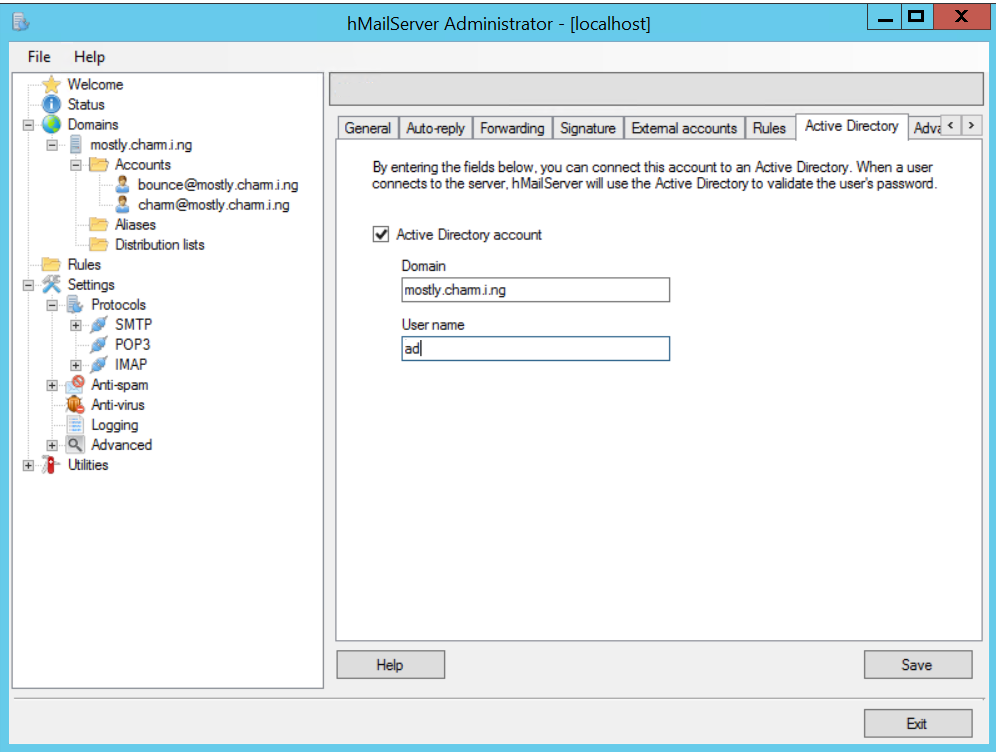Select the Logging tree item label
996x752 pixels.
point(114,425)
